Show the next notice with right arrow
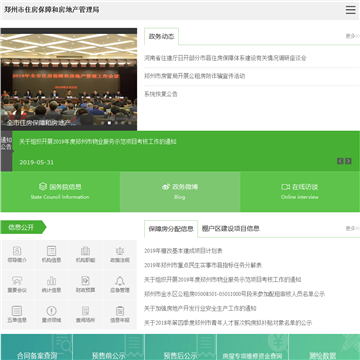This screenshot has width=360, height=360. click(x=348, y=161)
